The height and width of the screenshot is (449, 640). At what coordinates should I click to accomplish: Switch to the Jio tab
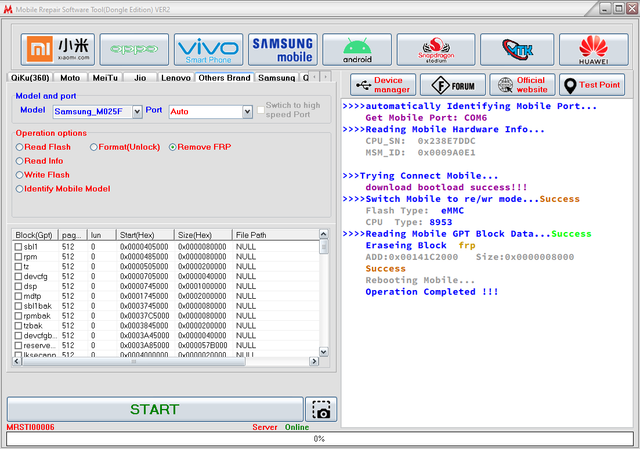pos(140,78)
